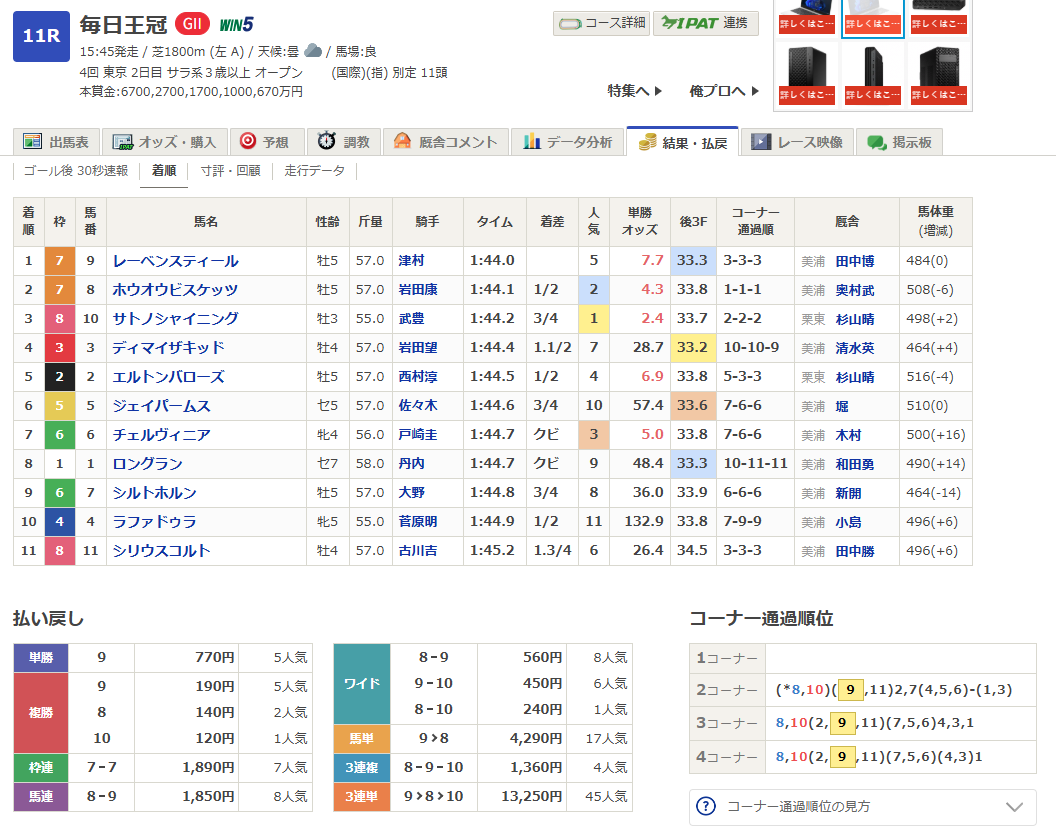Select the 寸評・回顧 sub-tab
1056x827 pixels.
click(230, 171)
